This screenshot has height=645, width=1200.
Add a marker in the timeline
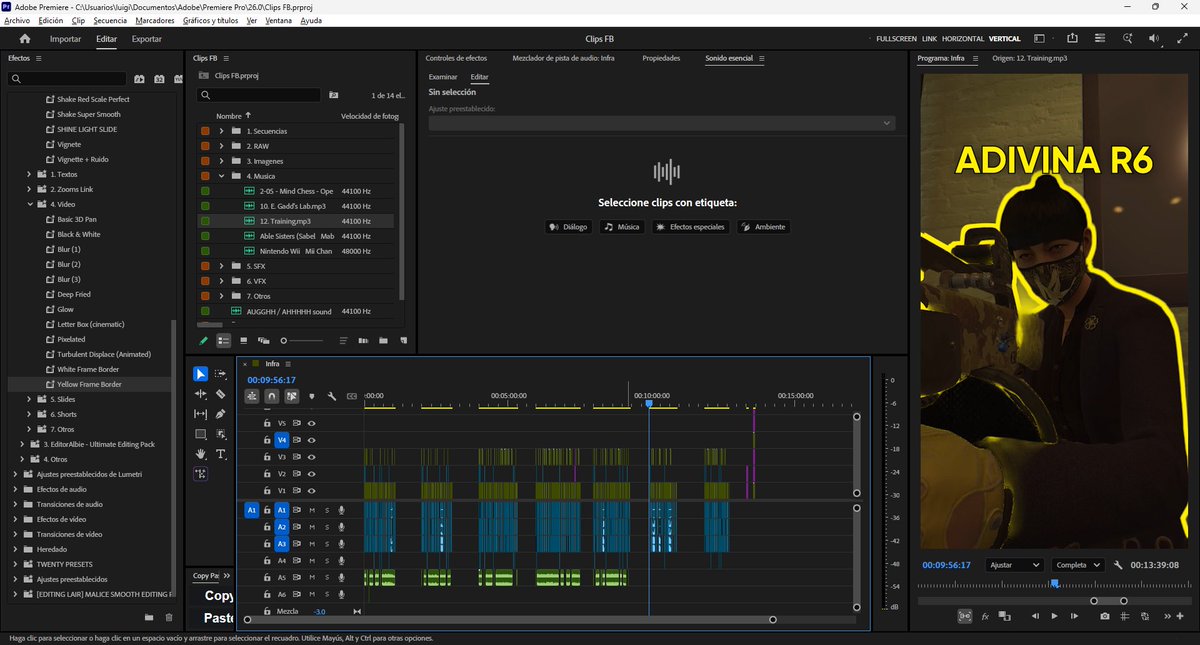click(x=311, y=396)
